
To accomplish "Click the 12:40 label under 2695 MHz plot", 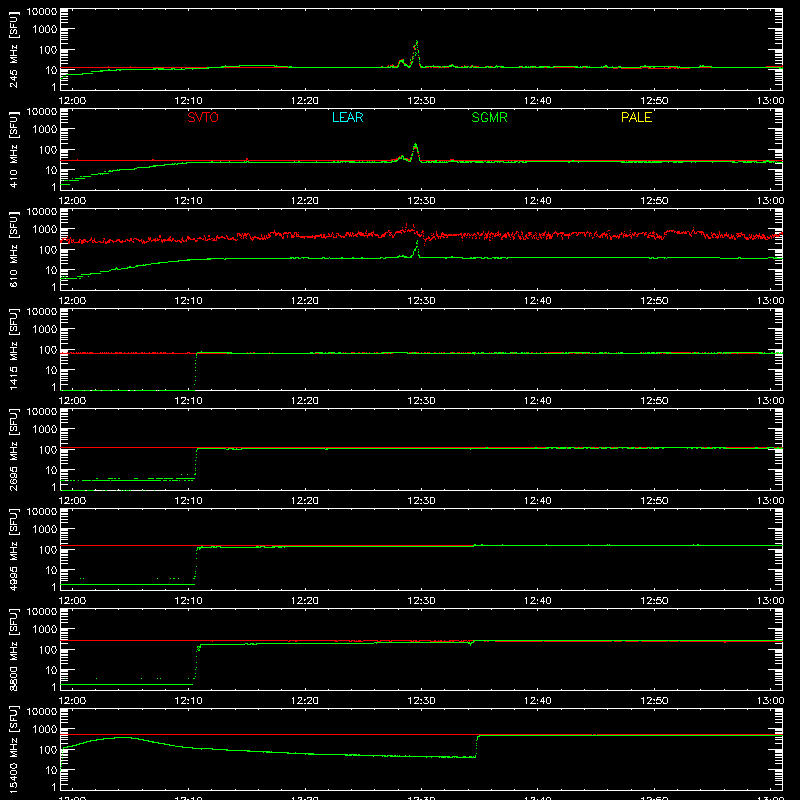I will pos(538,501).
